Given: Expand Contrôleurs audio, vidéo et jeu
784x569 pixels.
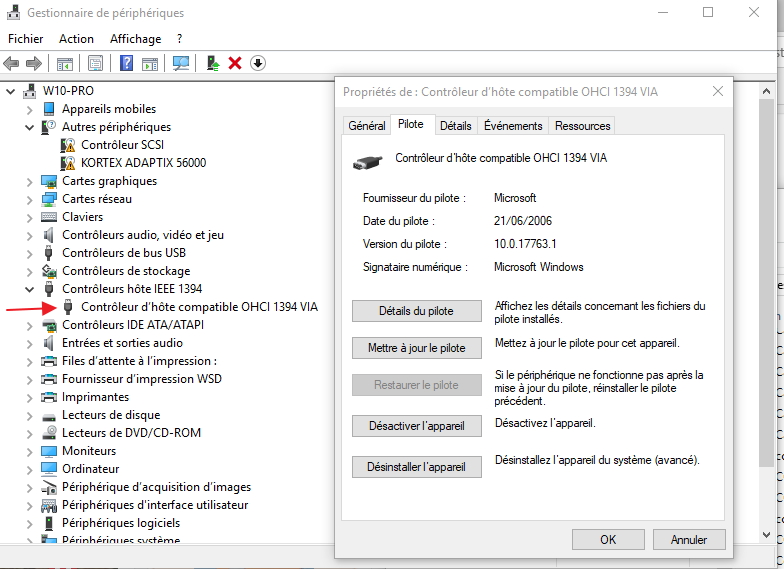Looking at the screenshot, I should [30, 236].
